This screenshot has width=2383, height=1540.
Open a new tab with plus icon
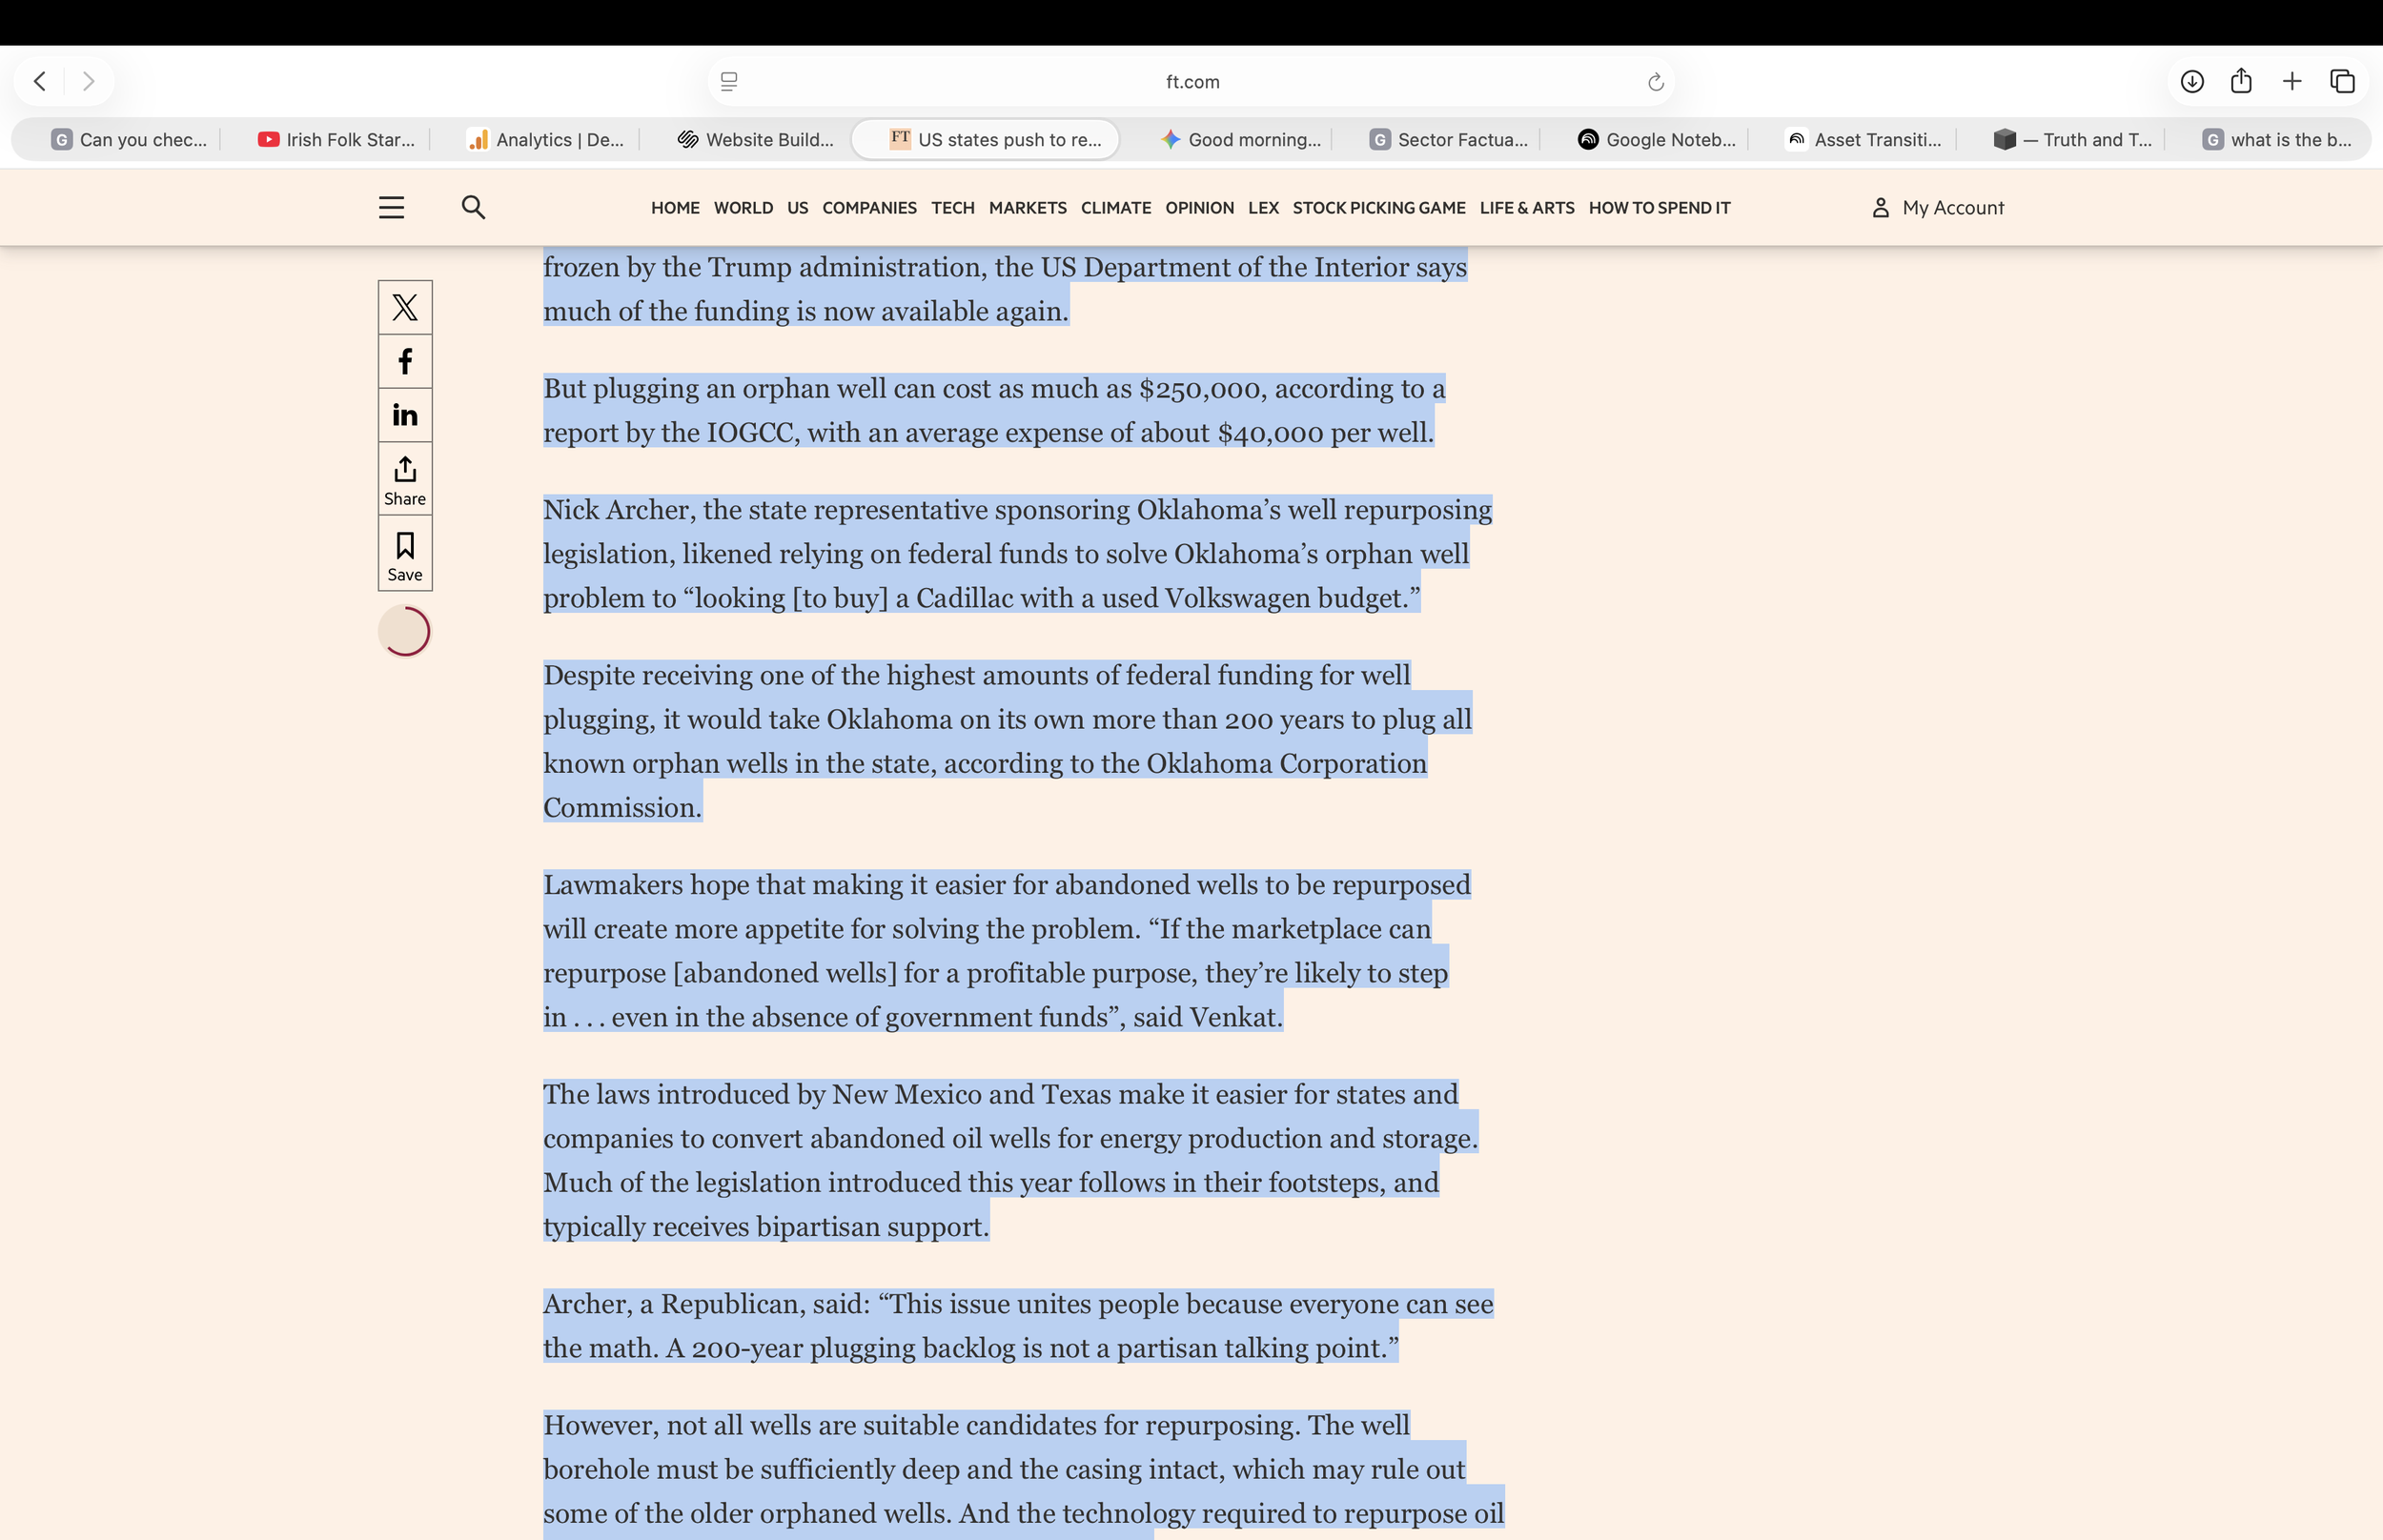point(2292,81)
